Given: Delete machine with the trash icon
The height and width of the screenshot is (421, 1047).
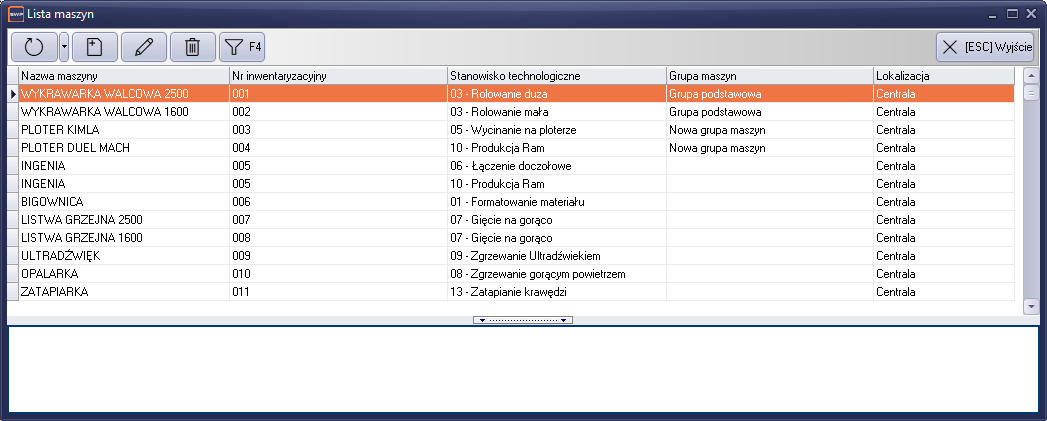Looking at the screenshot, I should coord(193,46).
